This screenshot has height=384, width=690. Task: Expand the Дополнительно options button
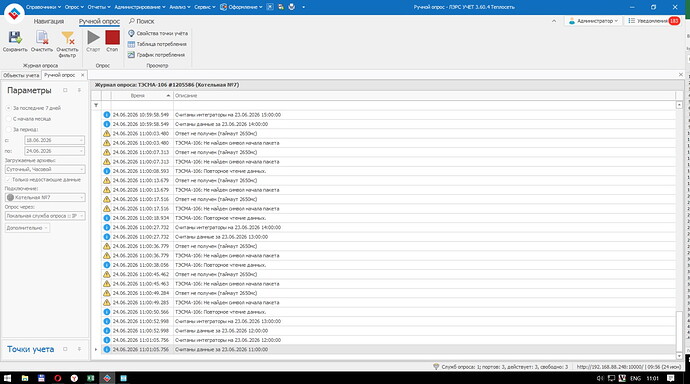[x=27, y=228]
